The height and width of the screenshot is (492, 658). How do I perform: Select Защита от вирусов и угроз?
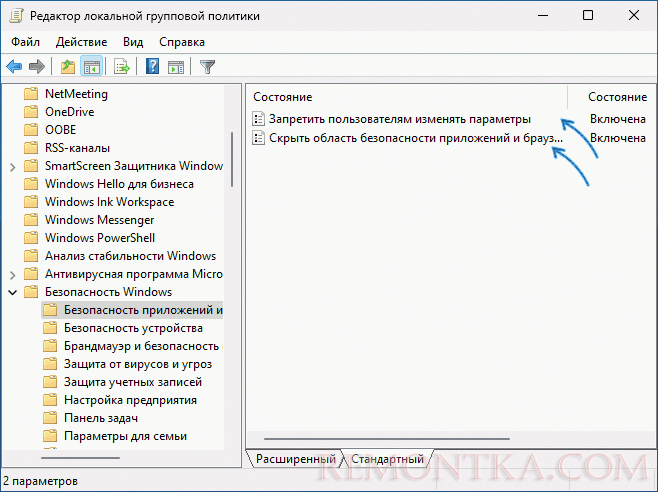click(138, 364)
